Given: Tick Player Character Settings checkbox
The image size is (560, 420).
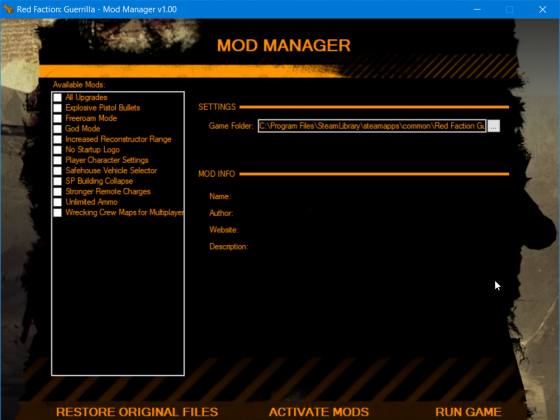Looking at the screenshot, I should 58,160.
